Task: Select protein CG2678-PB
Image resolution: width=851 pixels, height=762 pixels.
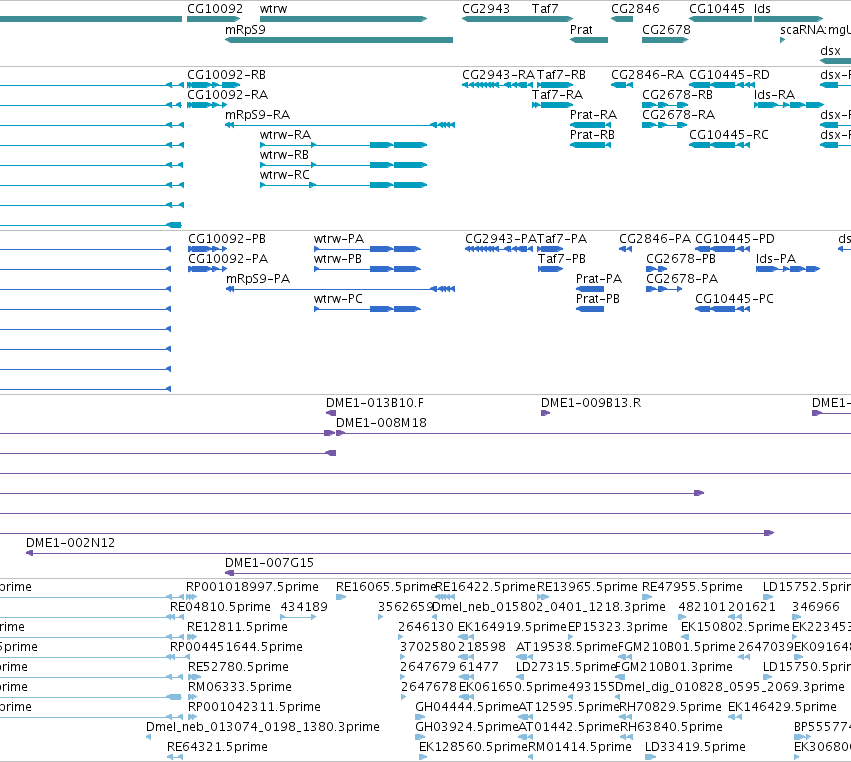Action: coord(681,259)
